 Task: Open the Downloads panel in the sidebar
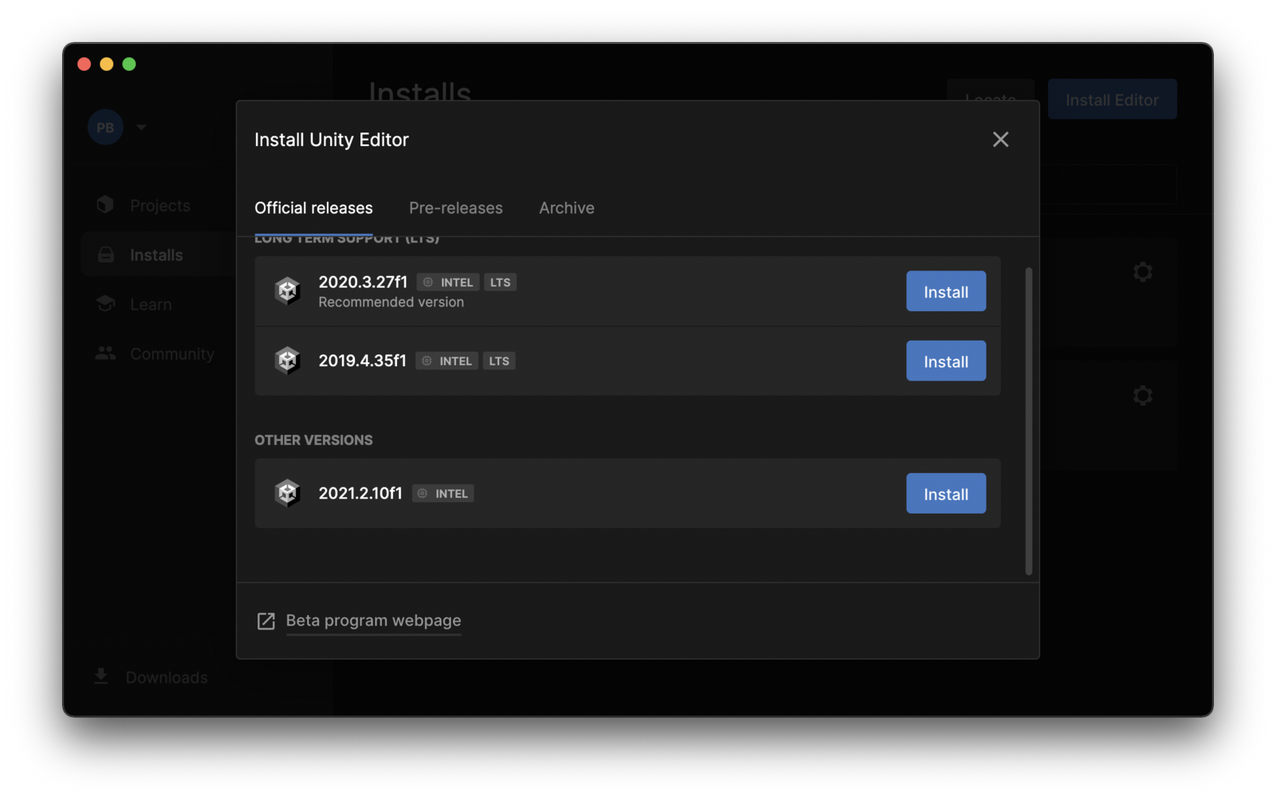point(150,677)
